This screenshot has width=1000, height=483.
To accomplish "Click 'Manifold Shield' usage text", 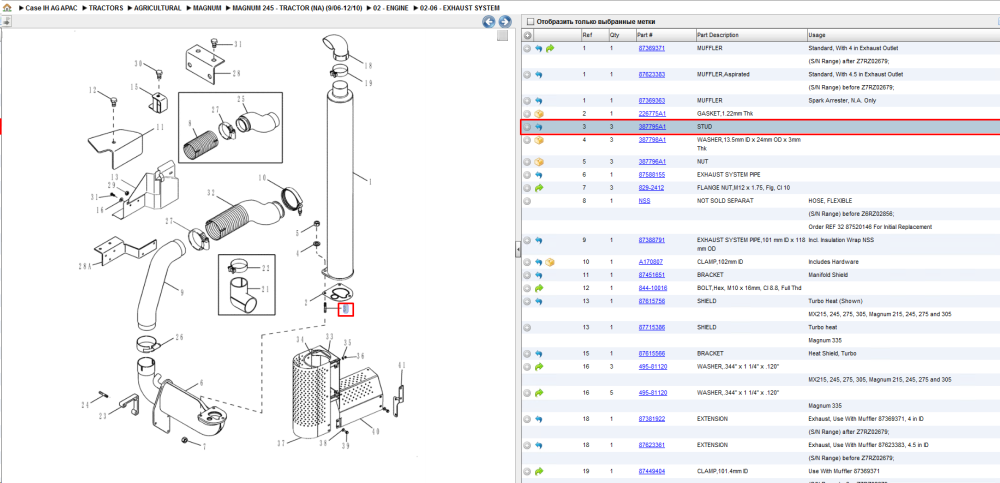I will click(829, 275).
